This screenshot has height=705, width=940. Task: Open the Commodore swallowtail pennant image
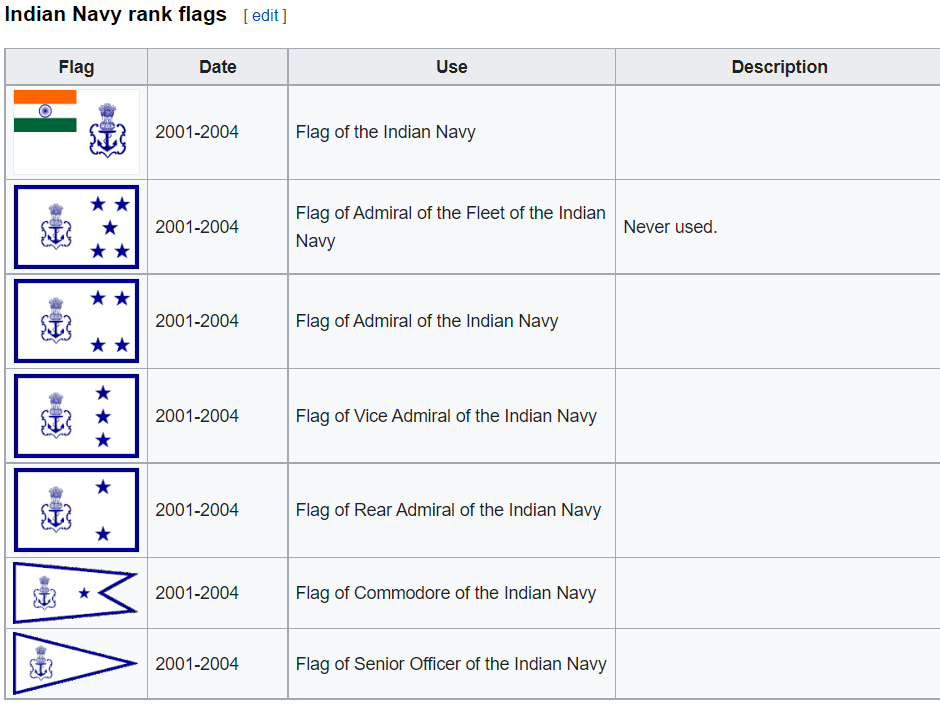(76, 593)
